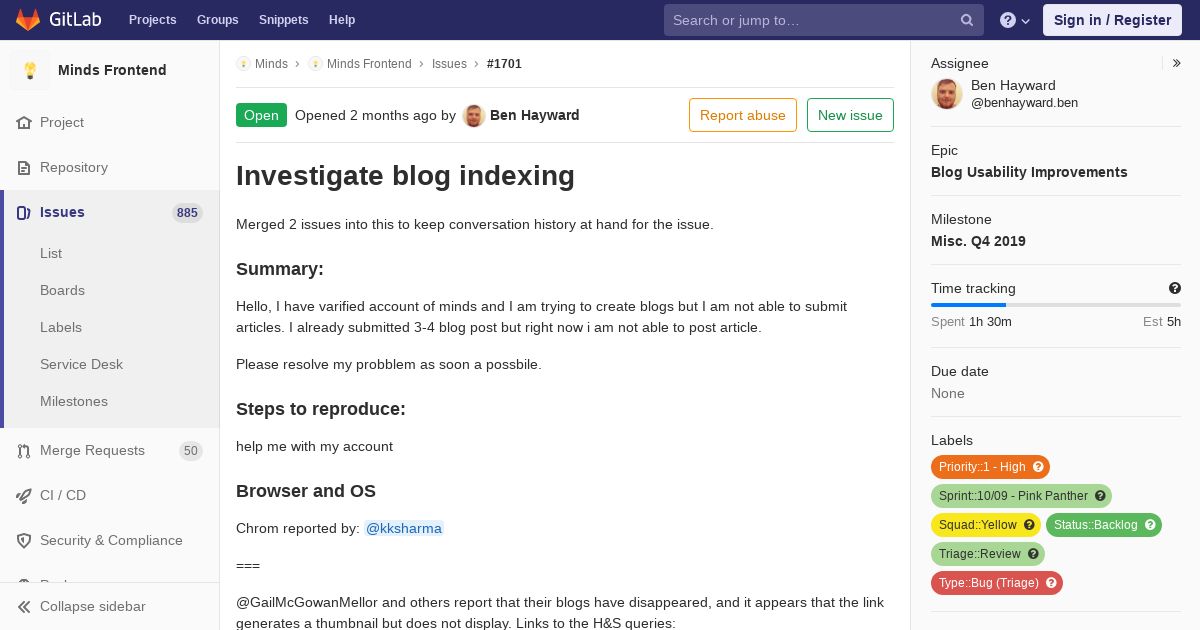Click help icon on Squad::Yellow label
Image resolution: width=1200 pixels, height=630 pixels.
[1029, 525]
